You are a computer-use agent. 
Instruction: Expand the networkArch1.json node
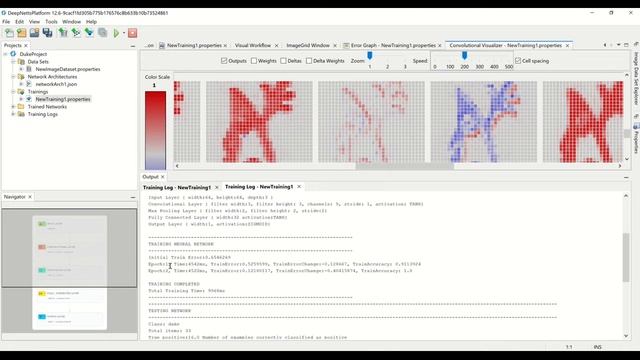click(x=21, y=84)
